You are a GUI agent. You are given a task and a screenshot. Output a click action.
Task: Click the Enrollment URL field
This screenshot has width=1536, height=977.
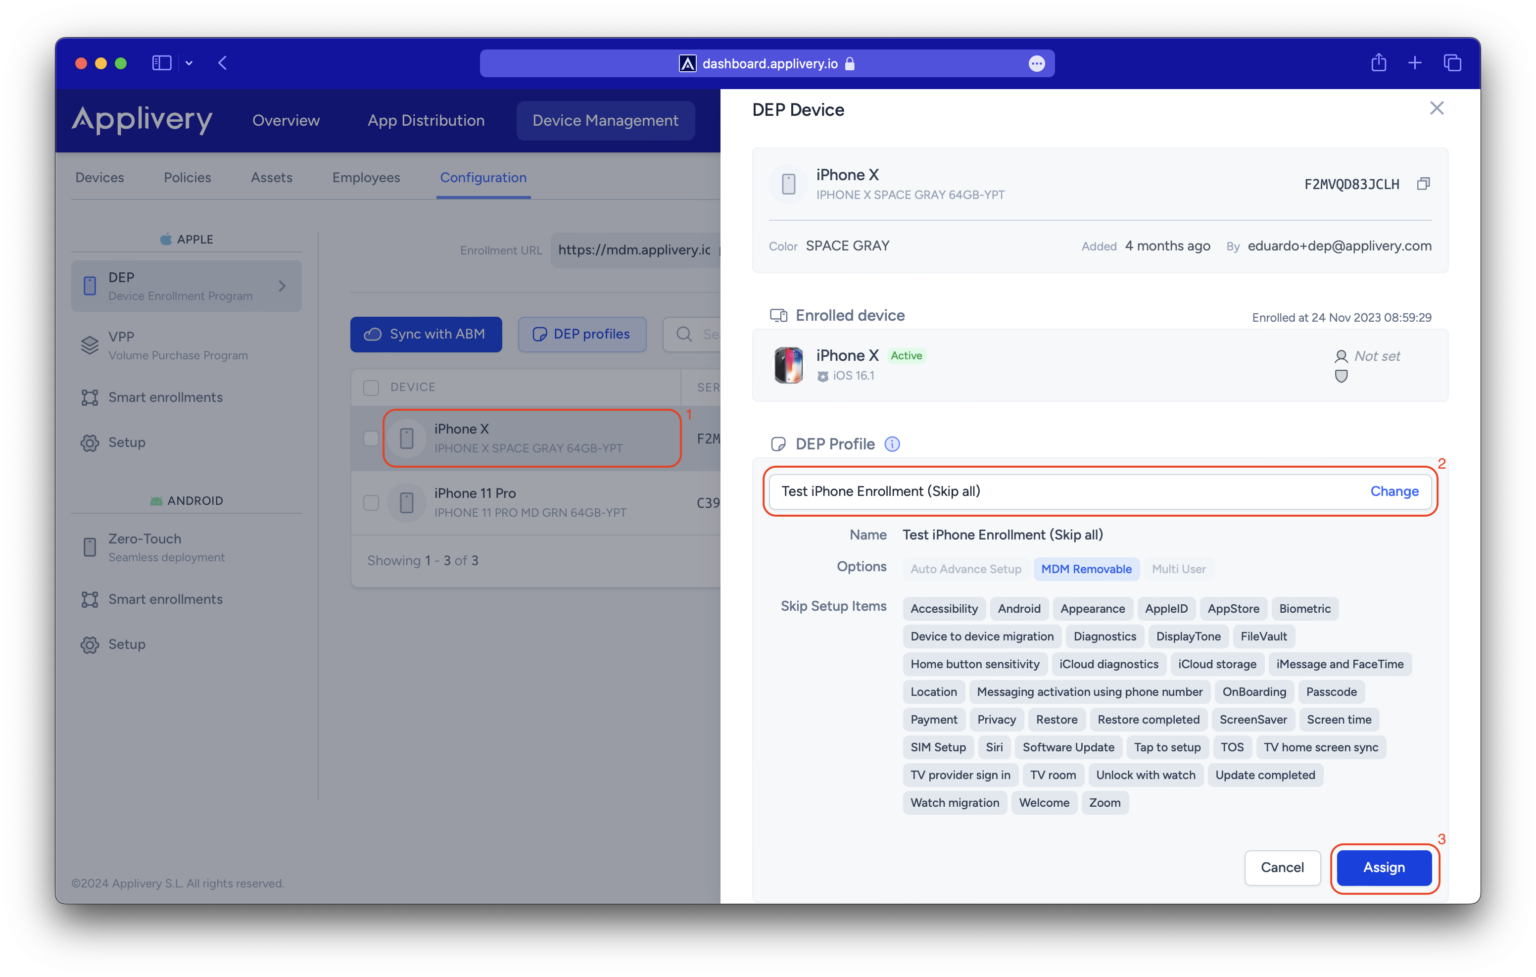click(x=634, y=250)
